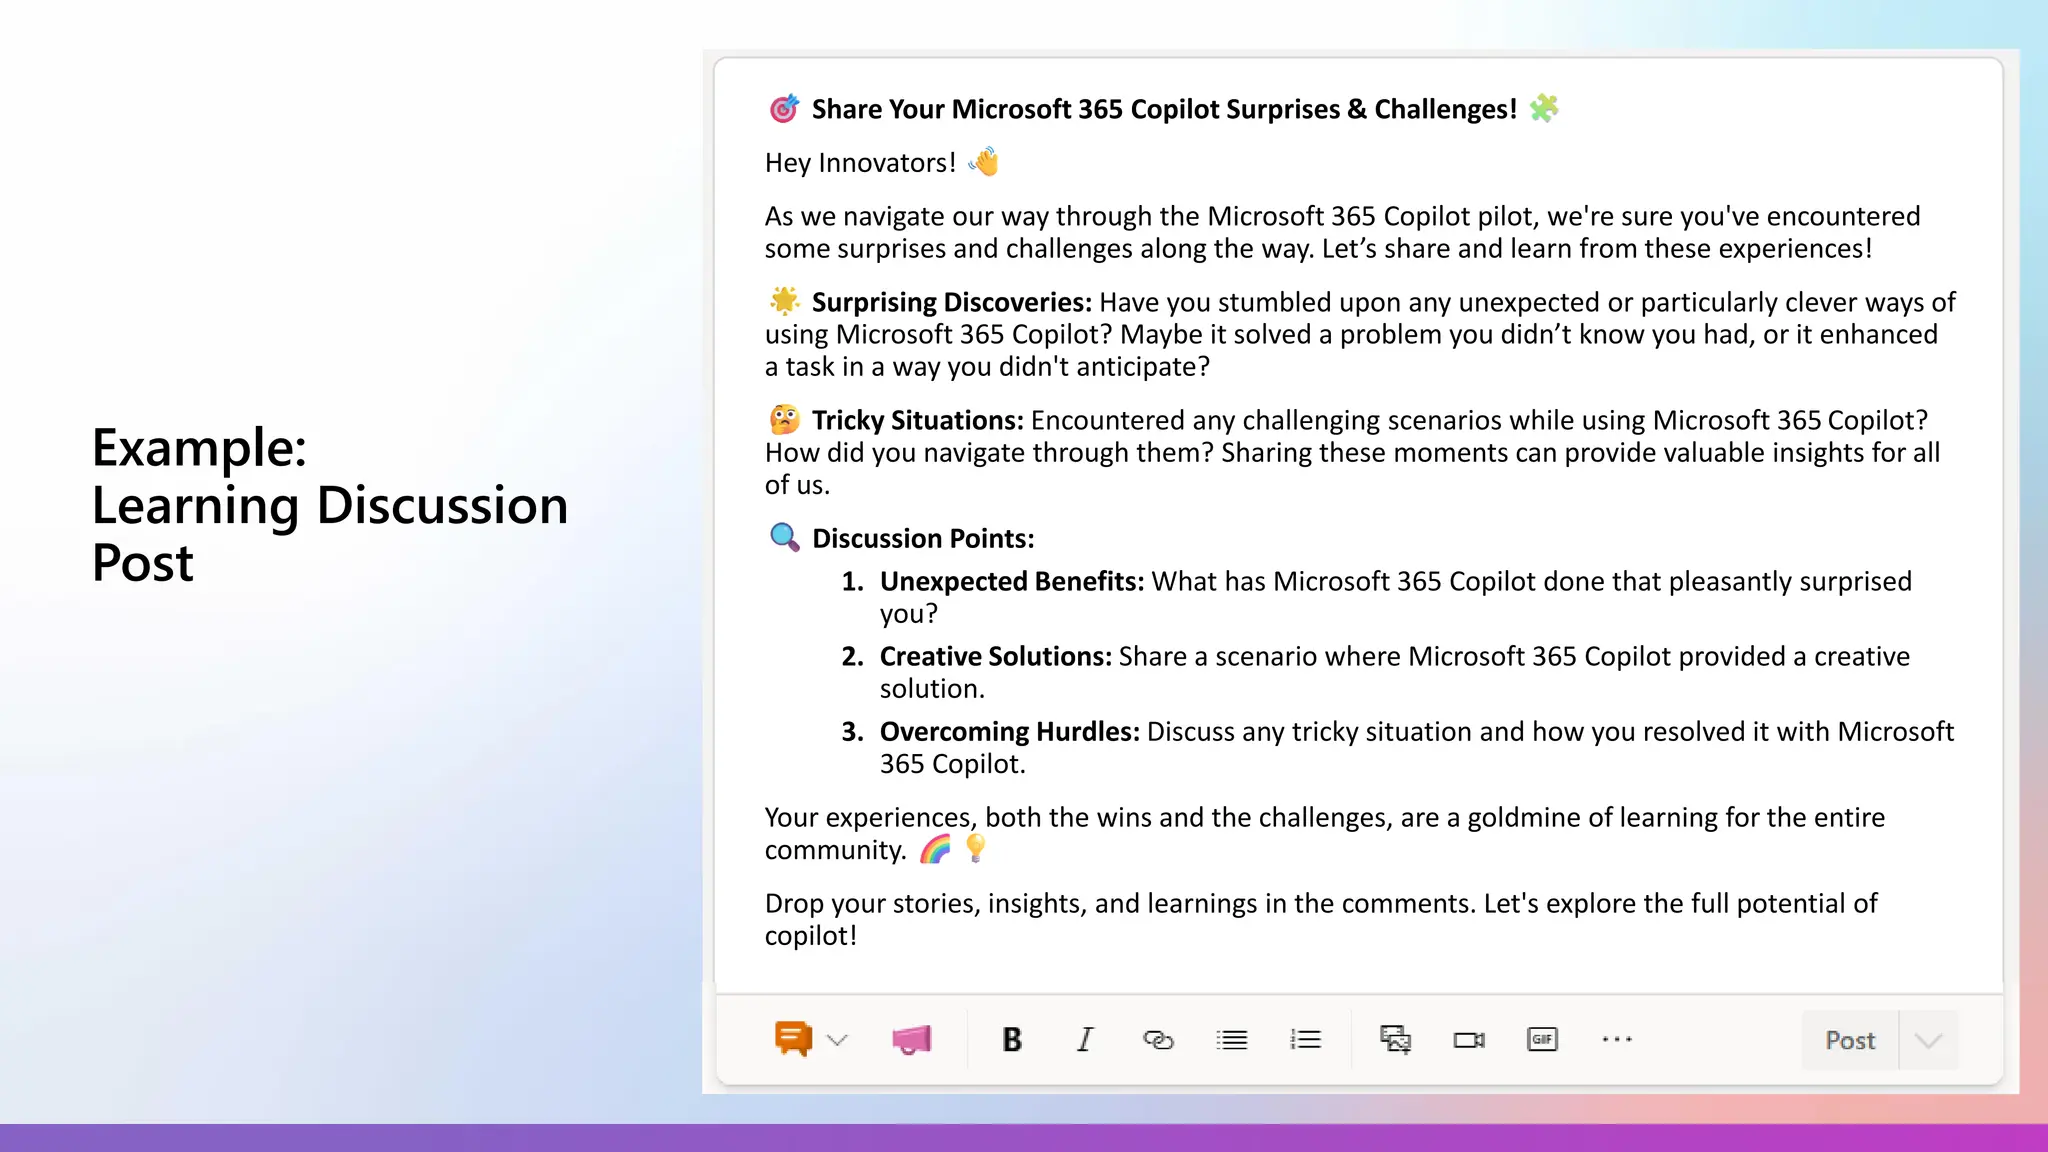The image size is (2048, 1152).
Task: Click the post title 'Share Your Microsoft 365 Copilot Surprises & Challenges!'
Action: pyautogui.click(x=1164, y=109)
